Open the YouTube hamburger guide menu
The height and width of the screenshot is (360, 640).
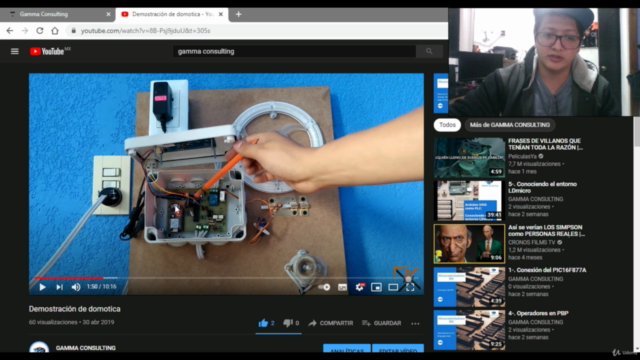coord(15,51)
